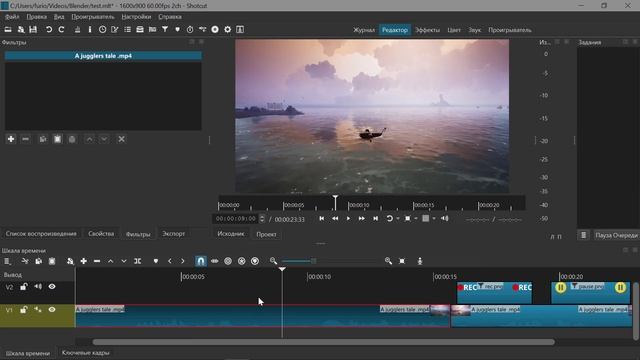Ripple delete with the timeline minus icon

(97, 261)
